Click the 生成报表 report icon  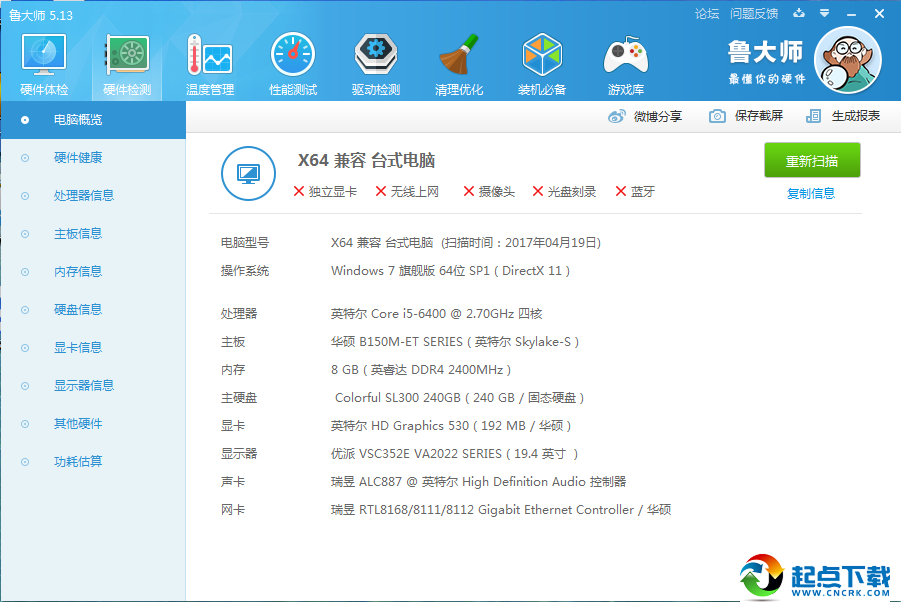[814, 116]
